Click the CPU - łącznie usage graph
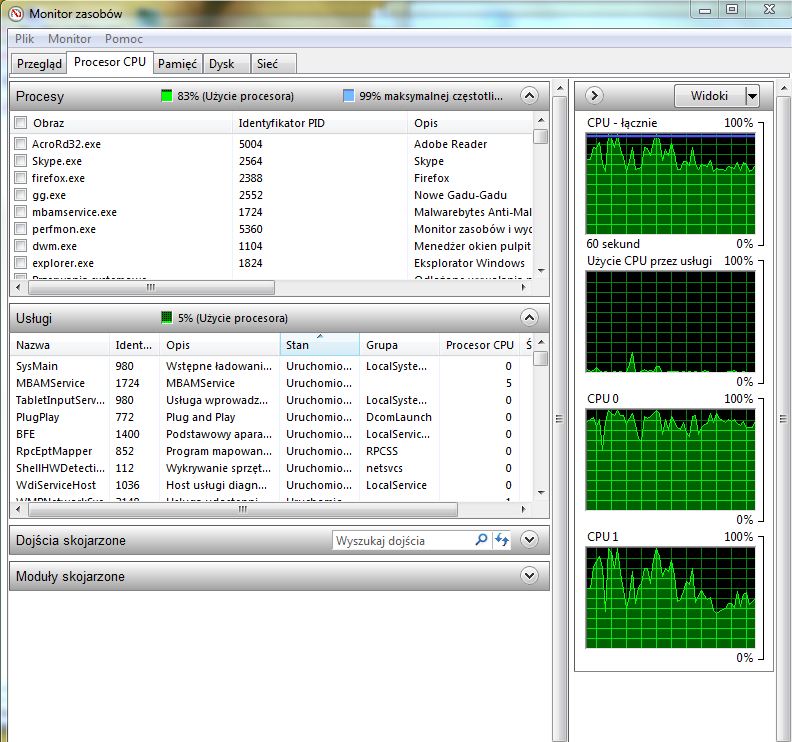The height and width of the screenshot is (742, 792). coord(670,183)
